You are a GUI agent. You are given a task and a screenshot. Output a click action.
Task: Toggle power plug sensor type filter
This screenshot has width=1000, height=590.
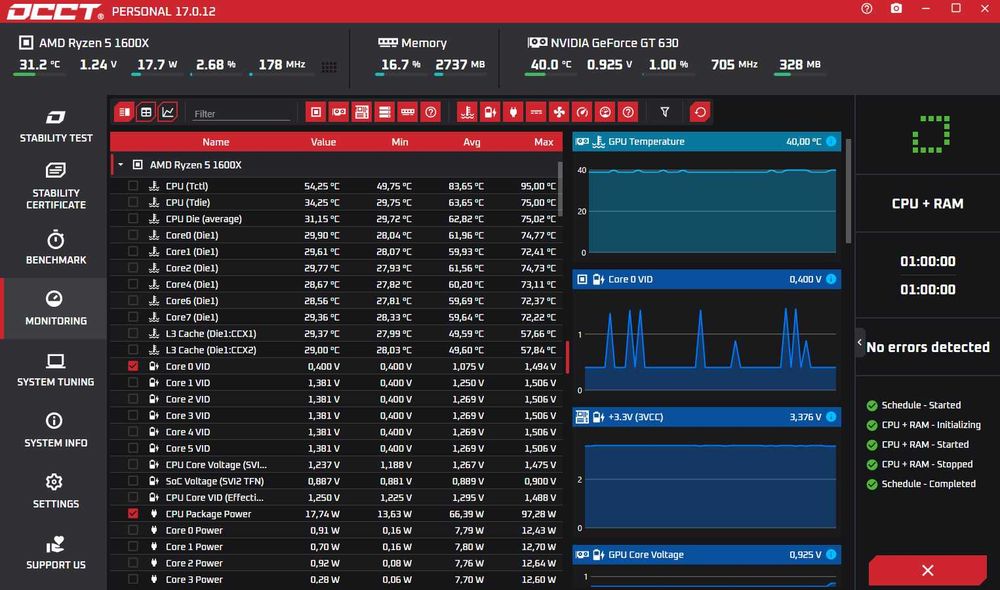513,112
